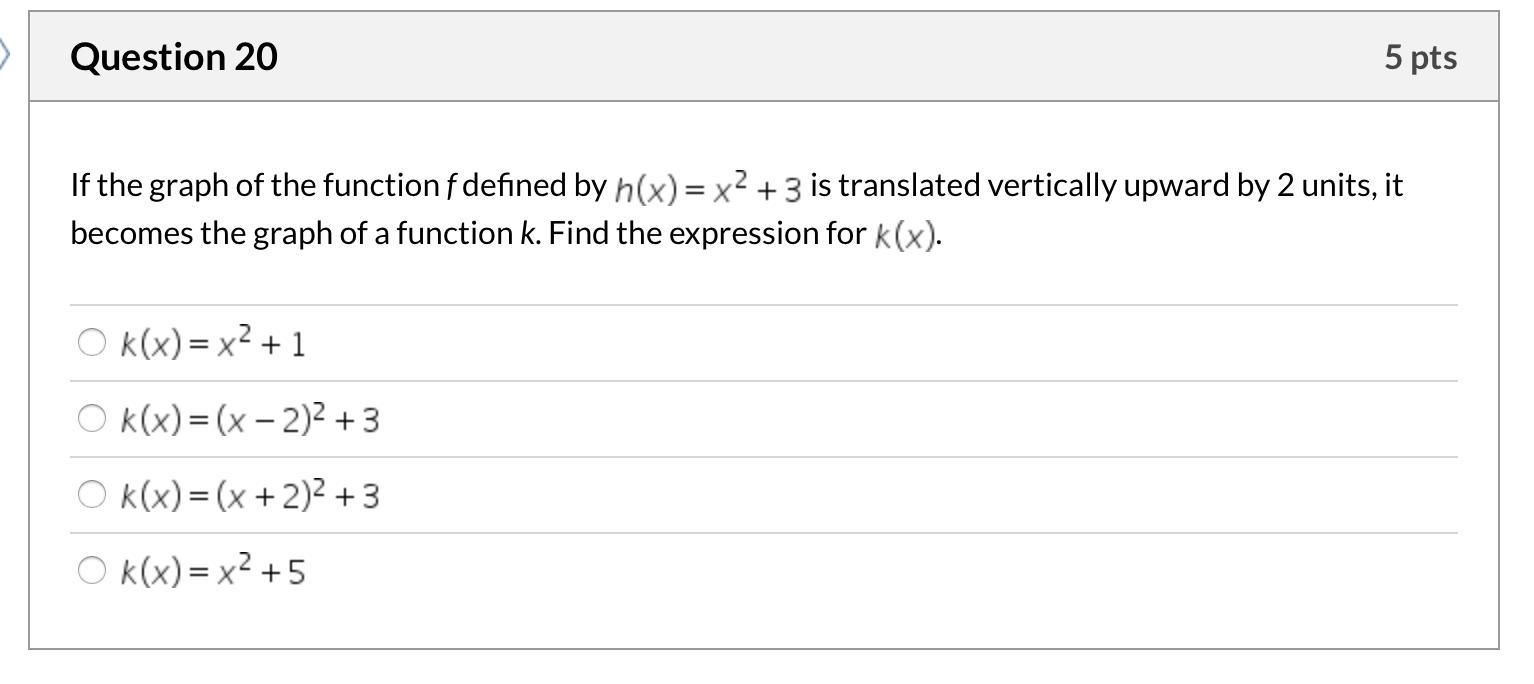Click the answer label text k(x) = x² + 5

click(x=213, y=572)
